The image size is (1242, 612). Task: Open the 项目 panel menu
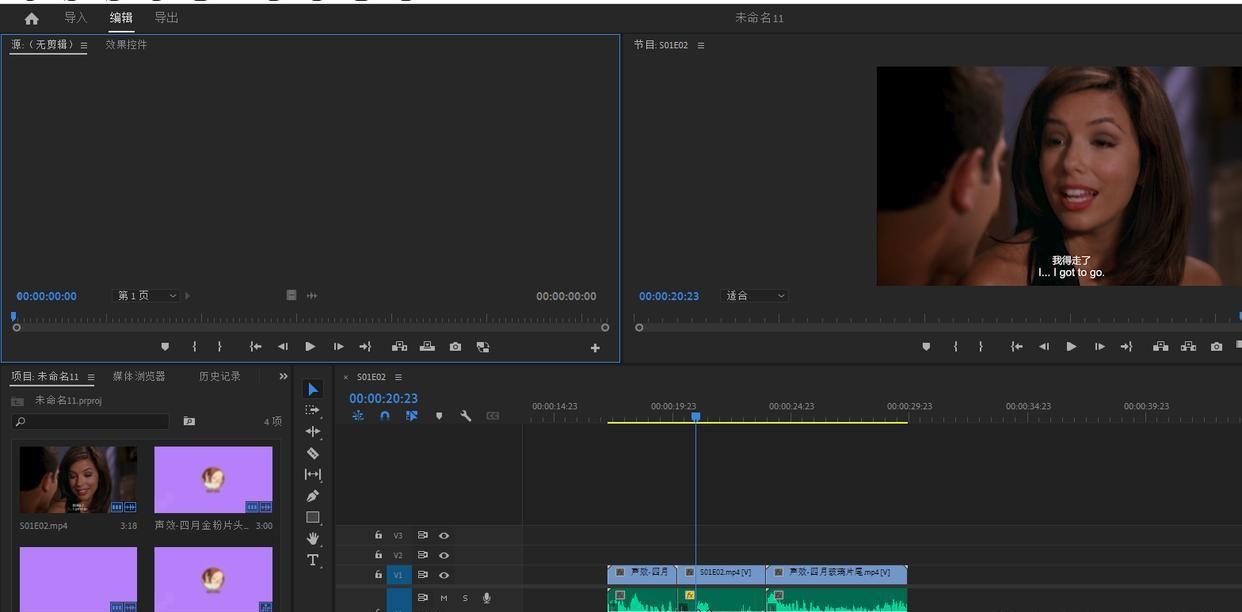coord(91,377)
